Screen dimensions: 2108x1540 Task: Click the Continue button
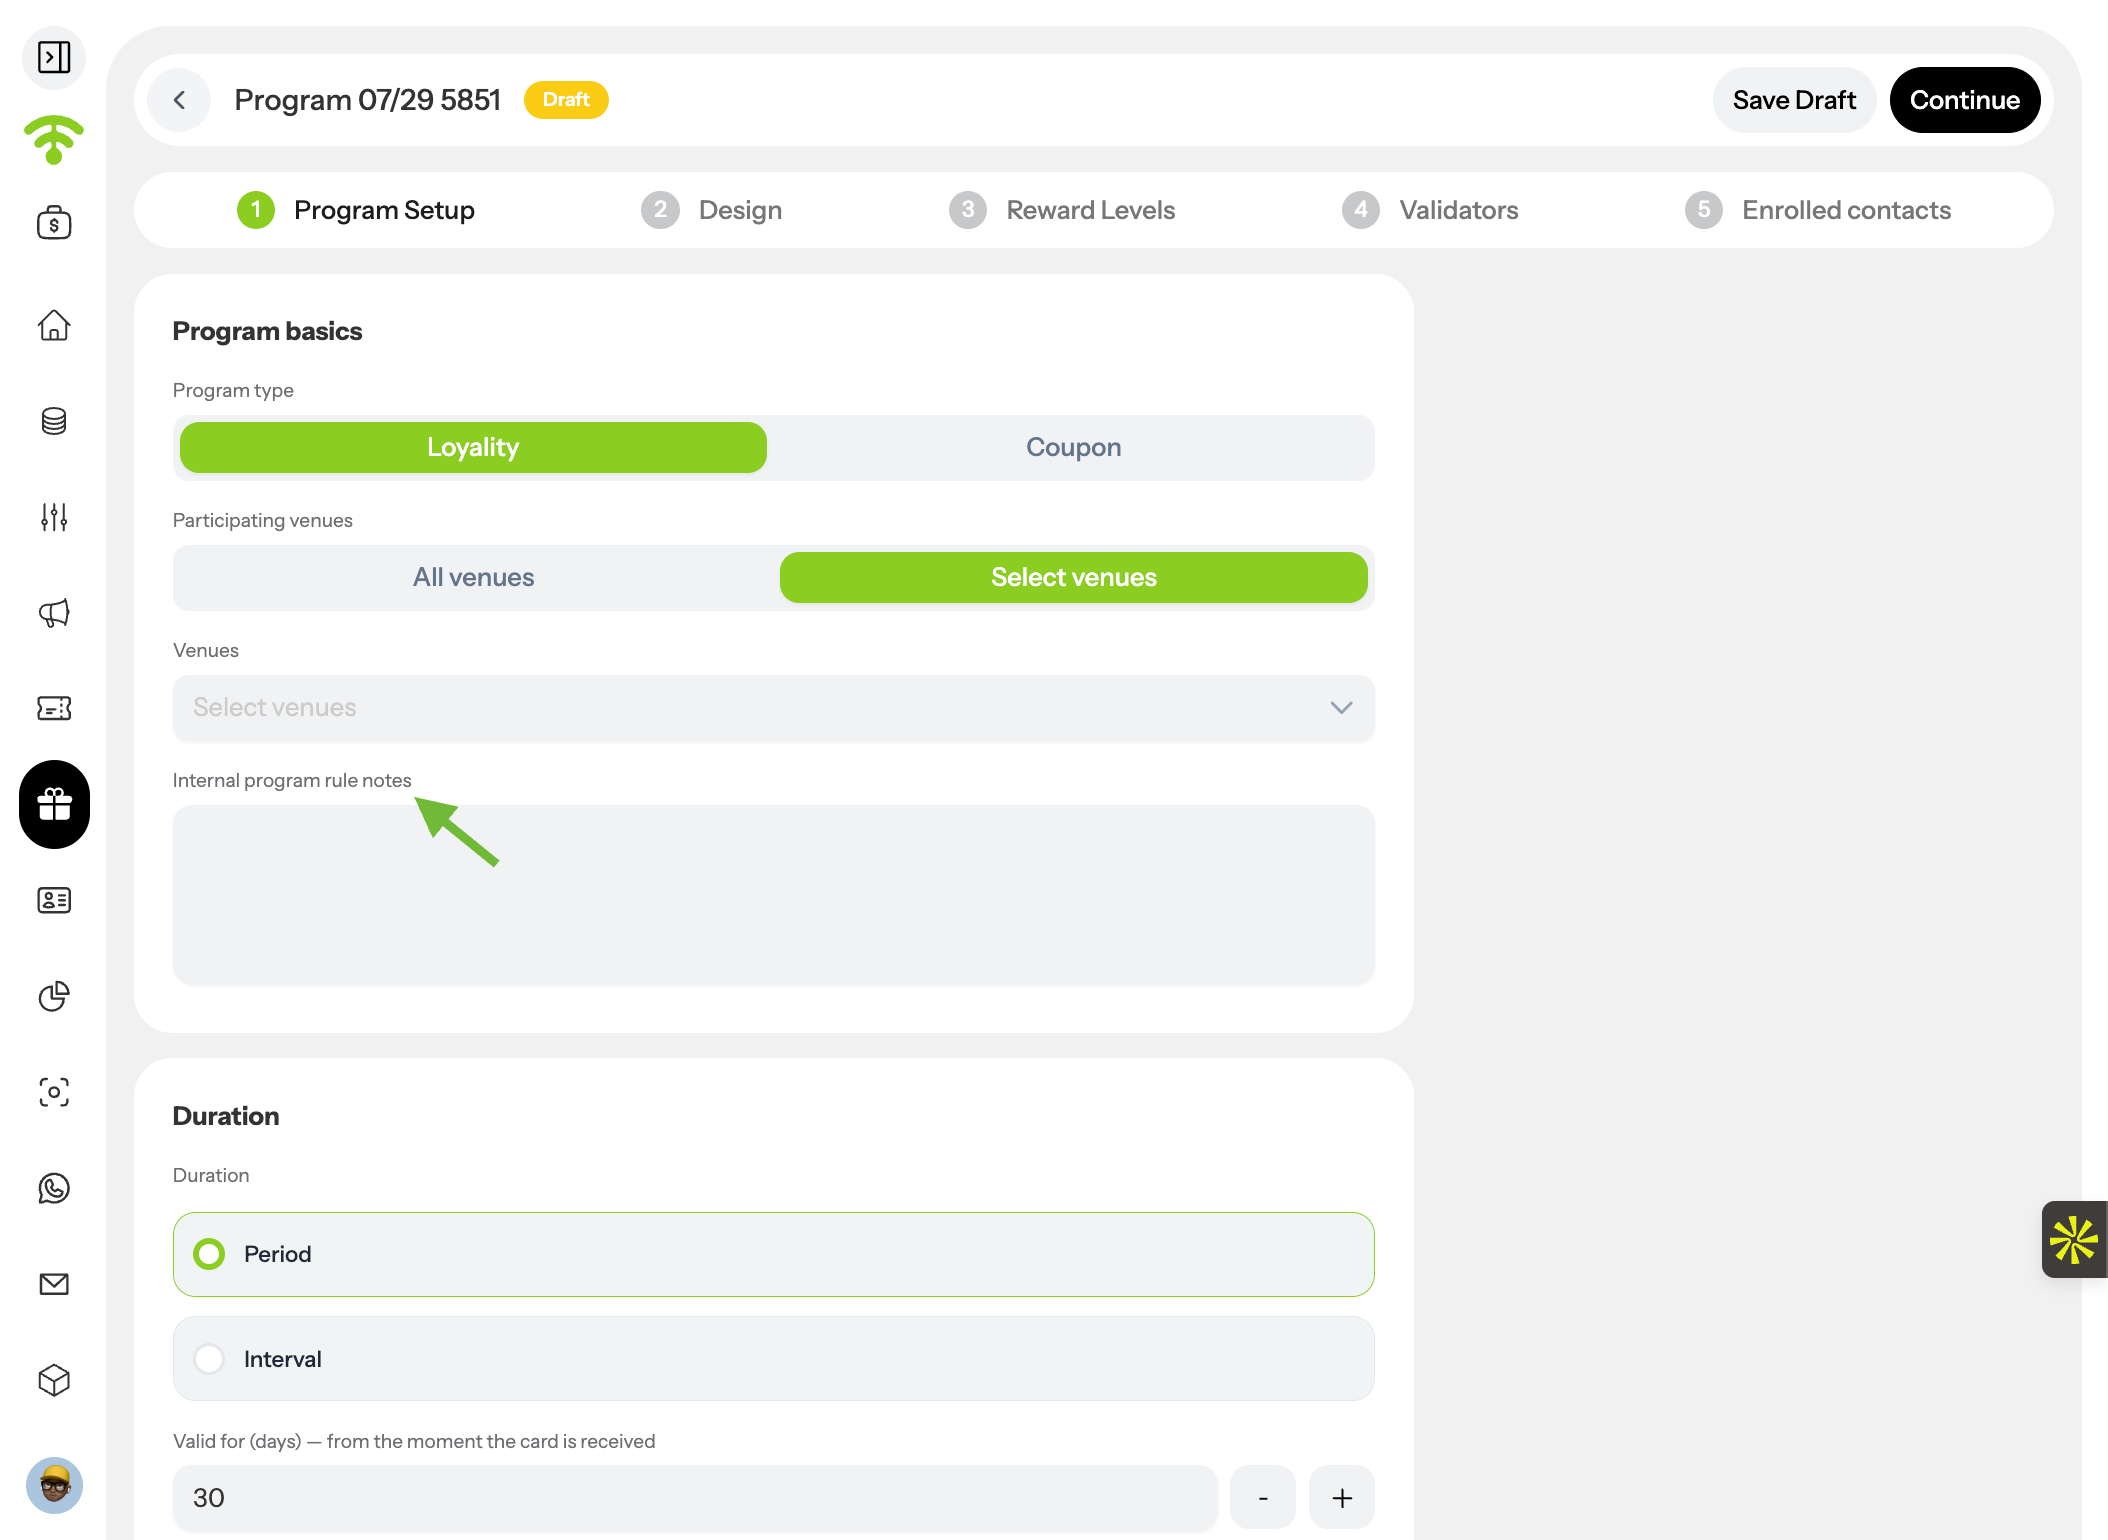[x=1965, y=100]
